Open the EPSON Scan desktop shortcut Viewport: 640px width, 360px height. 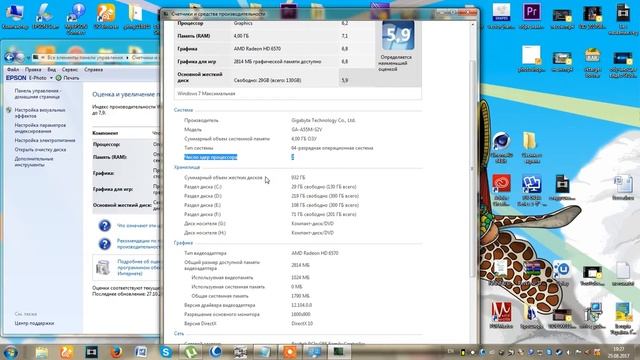point(45,16)
